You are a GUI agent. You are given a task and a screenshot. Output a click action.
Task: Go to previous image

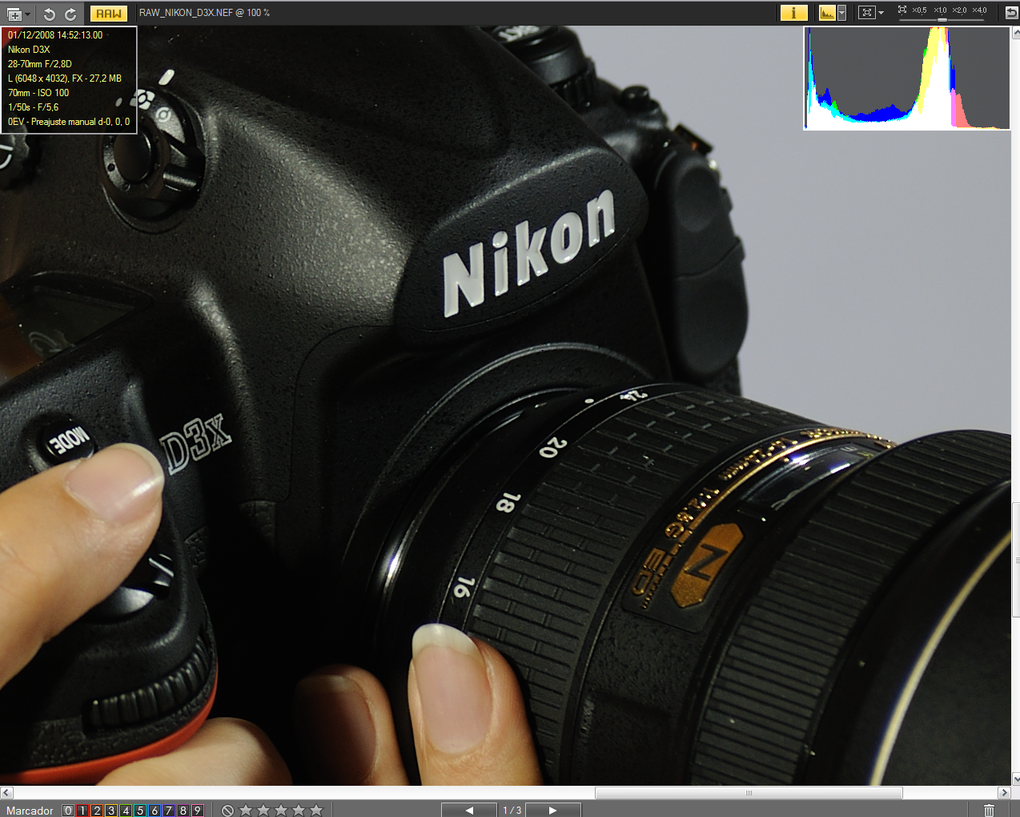[x=469, y=810]
